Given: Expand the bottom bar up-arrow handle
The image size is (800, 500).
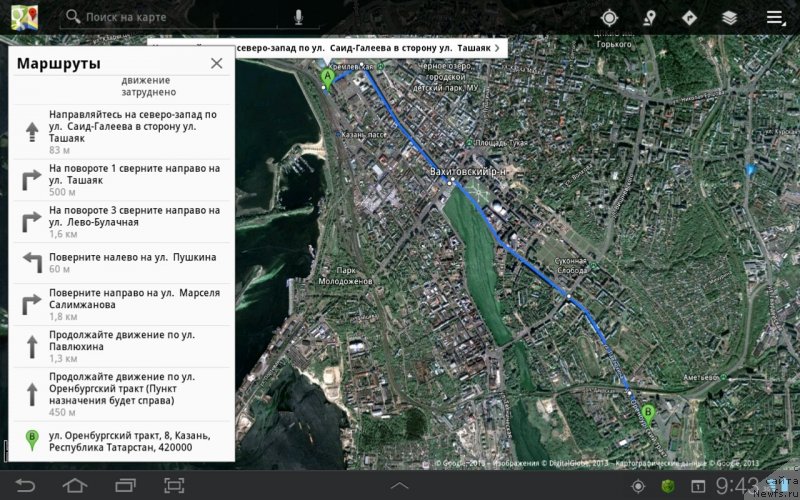Looking at the screenshot, I should coord(398,485).
